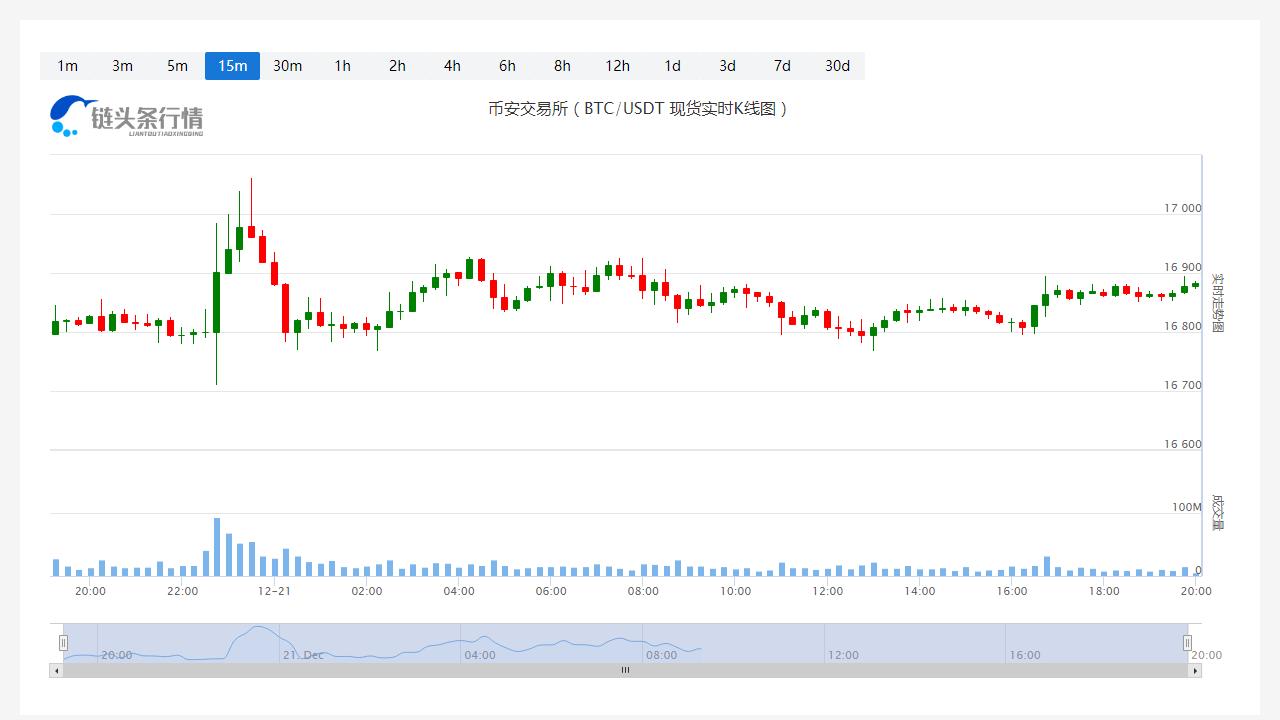
Task: Click the tallest blue volume bar
Action: tap(217, 547)
